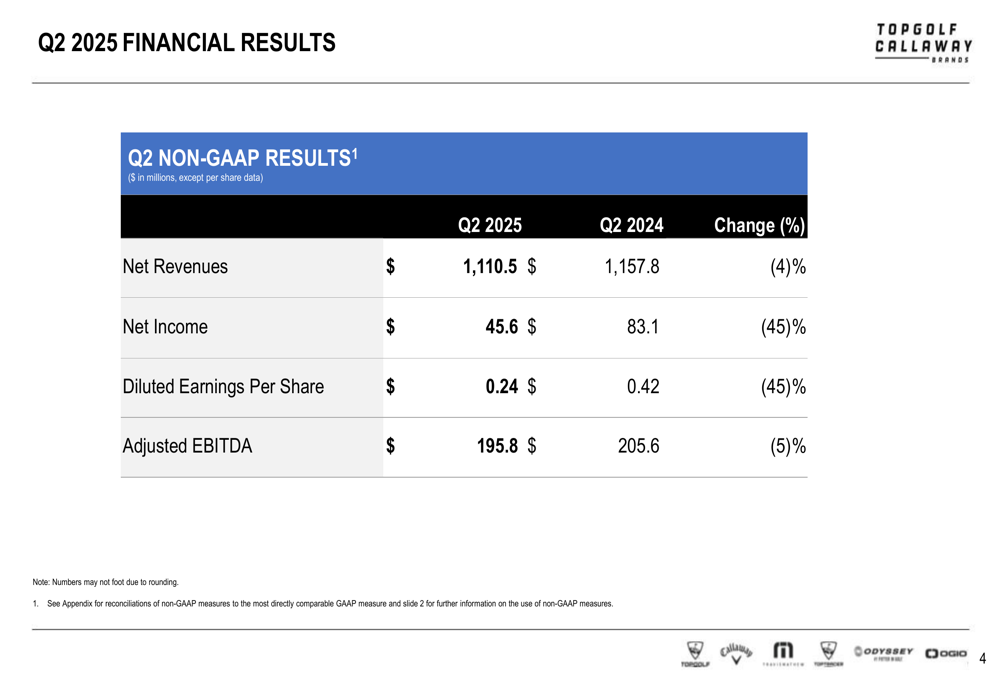Select the Q2 2024 column header

631,225
